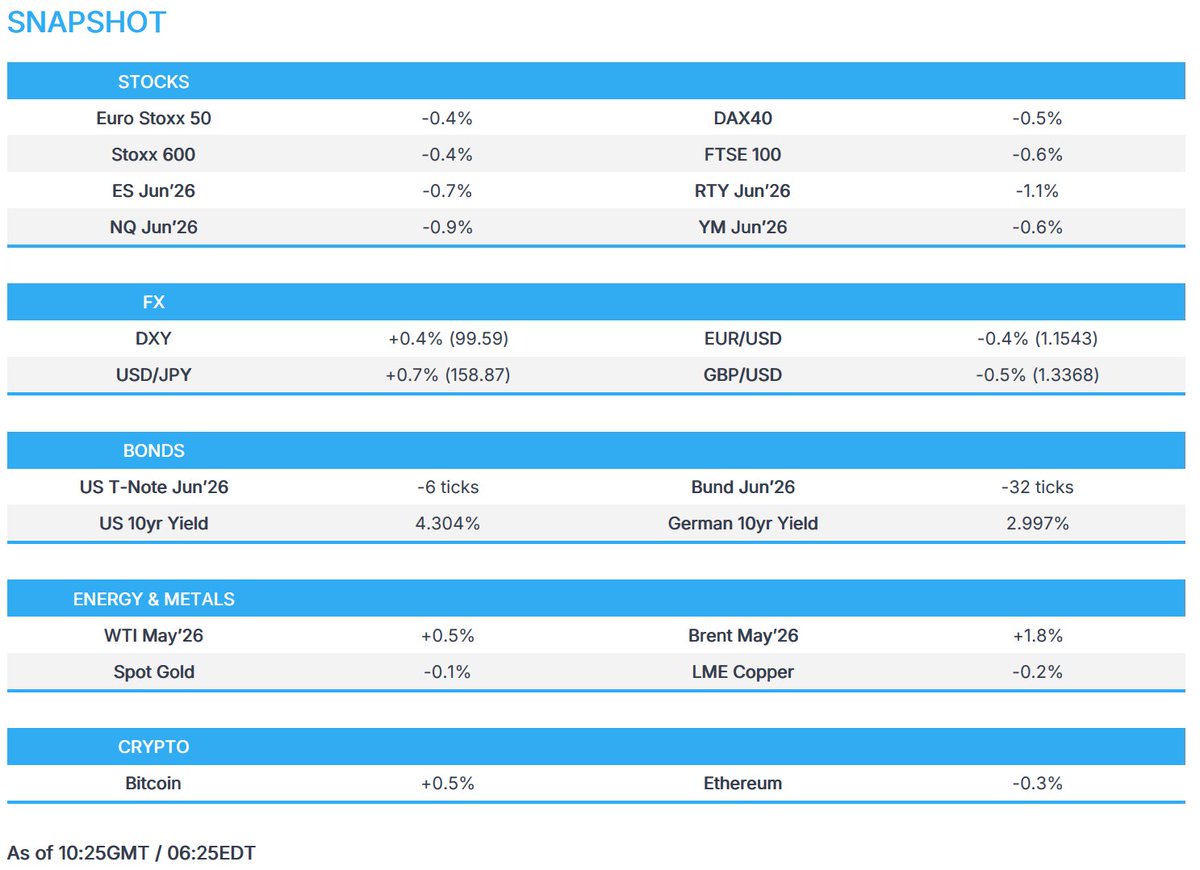Viewport: 1200px width, 870px height.
Task: Click the SNAPSHOT heading
Action: point(85,21)
